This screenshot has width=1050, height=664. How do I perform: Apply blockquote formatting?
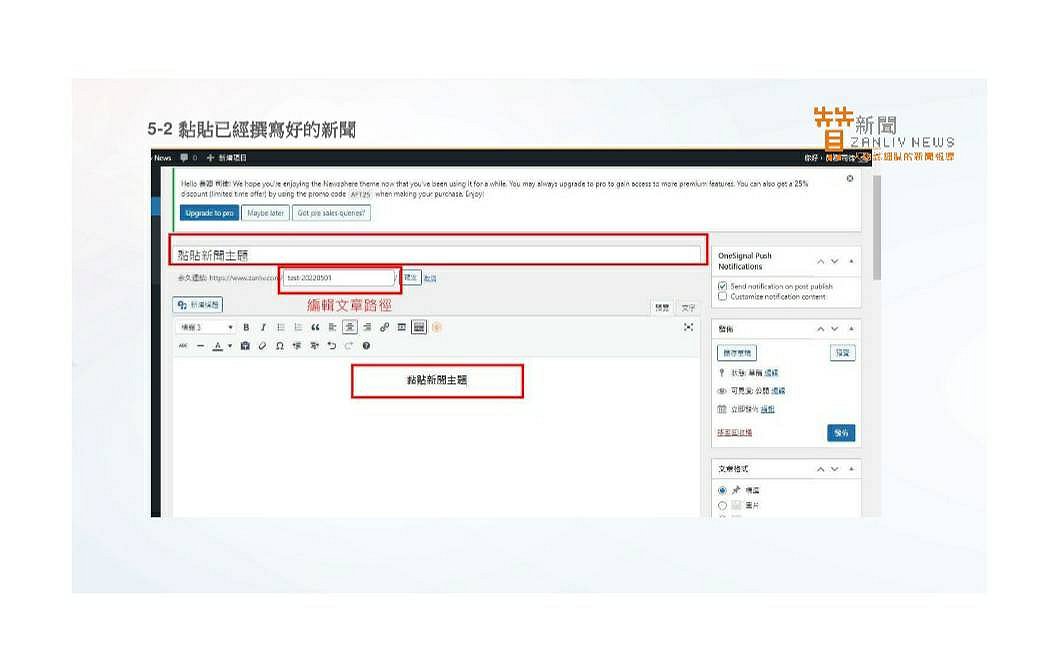coord(315,327)
